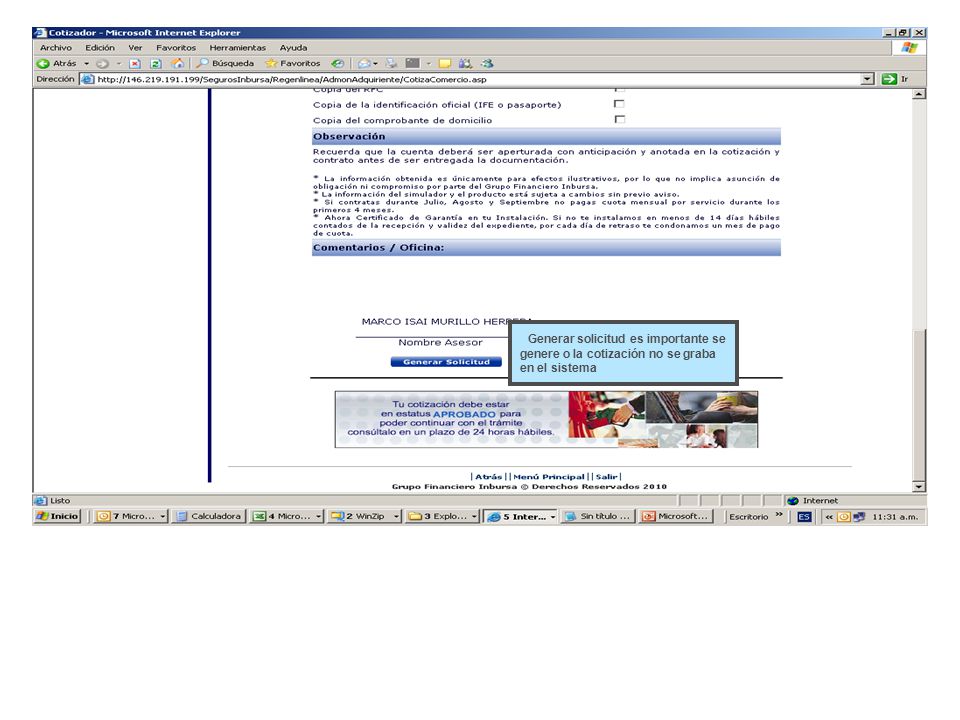Click the scroll down arrow of the page

(x=918, y=487)
